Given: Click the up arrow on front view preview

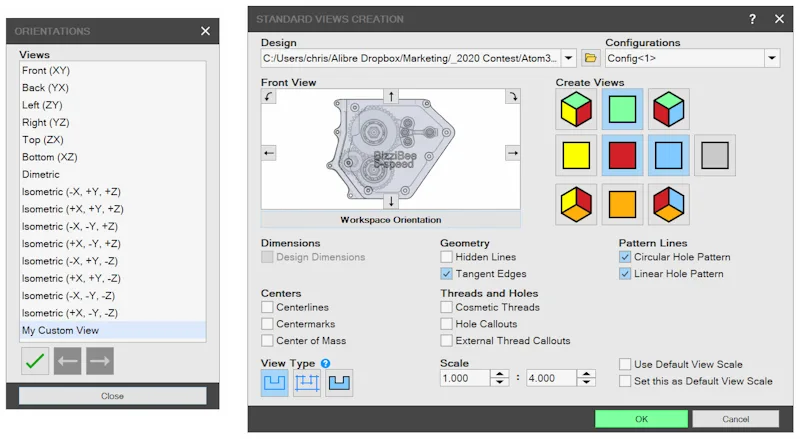Looking at the screenshot, I should 391,96.
